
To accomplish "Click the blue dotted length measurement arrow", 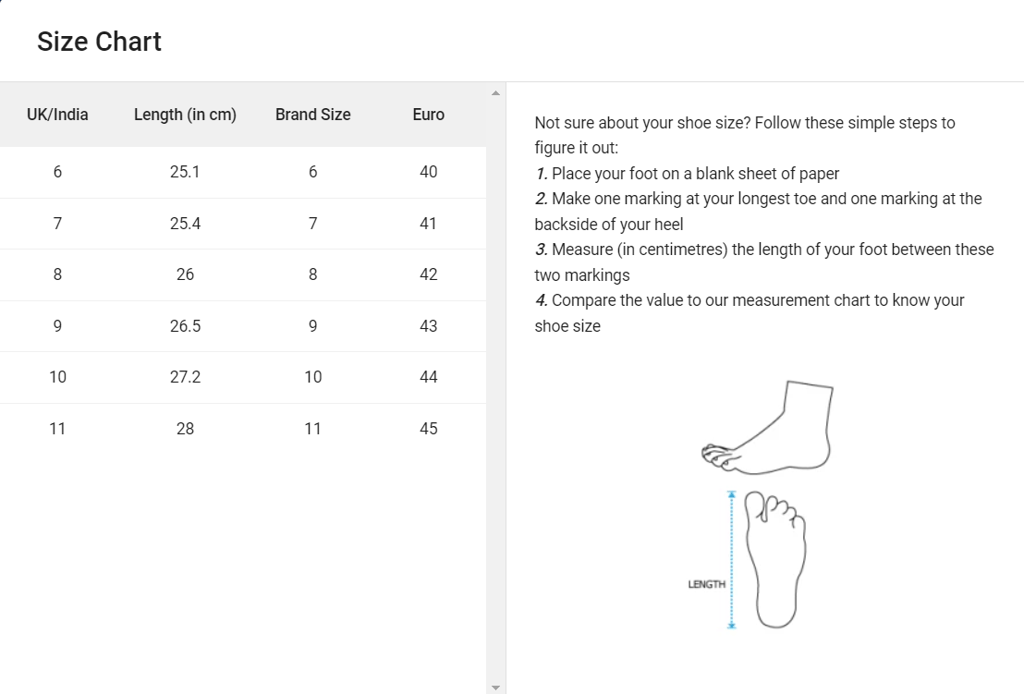I will [732, 559].
